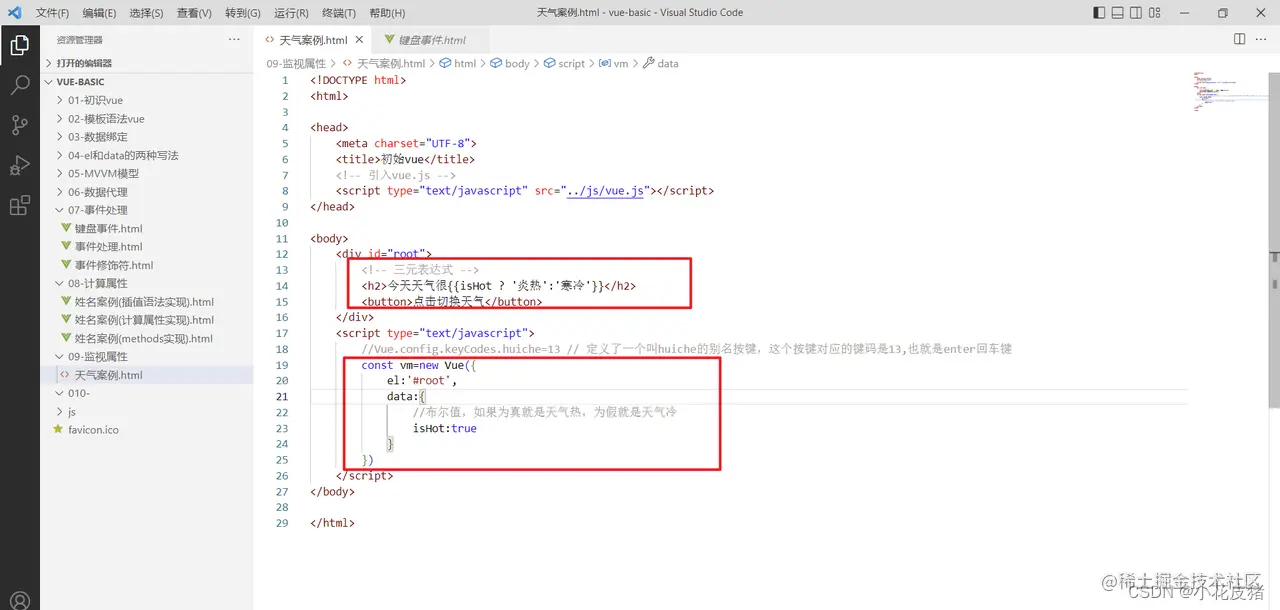Click line number 21 in gutter

[282, 396]
